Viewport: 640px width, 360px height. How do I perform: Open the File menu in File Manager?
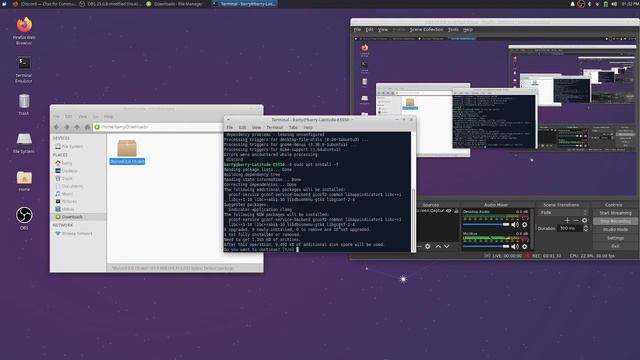pos(56,117)
